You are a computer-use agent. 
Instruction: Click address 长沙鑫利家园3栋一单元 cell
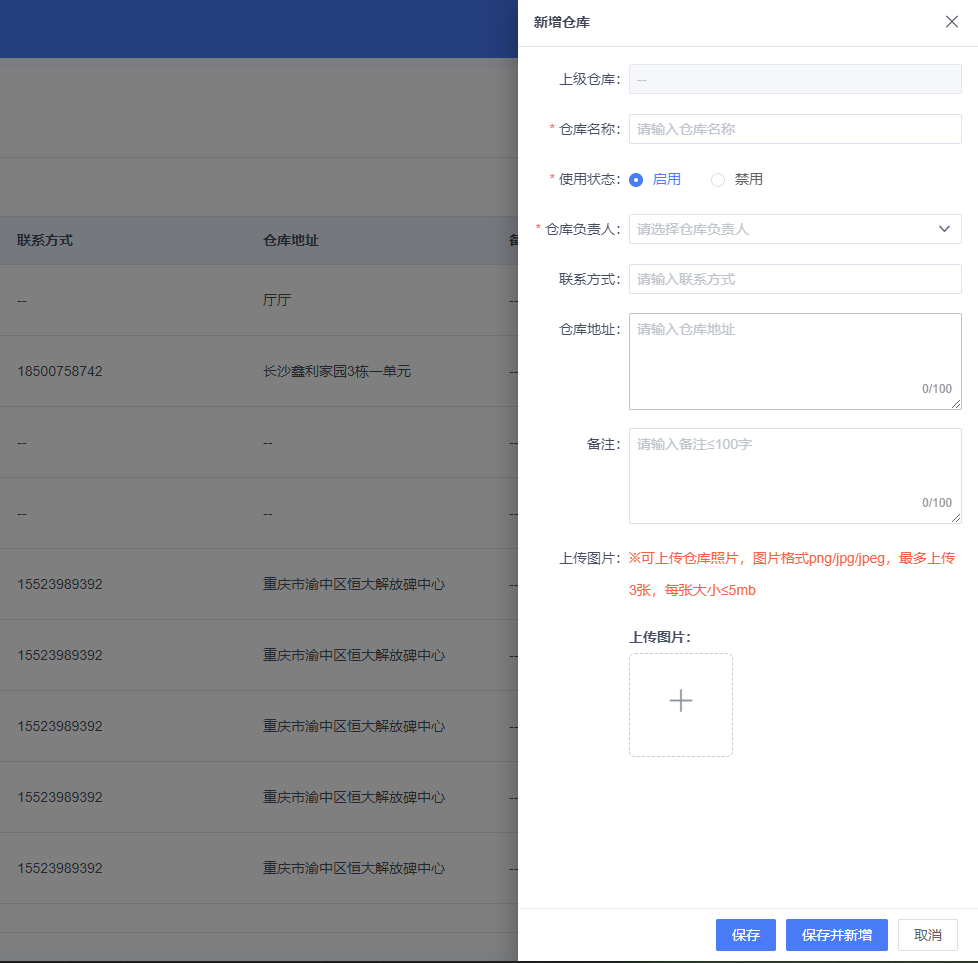point(337,371)
